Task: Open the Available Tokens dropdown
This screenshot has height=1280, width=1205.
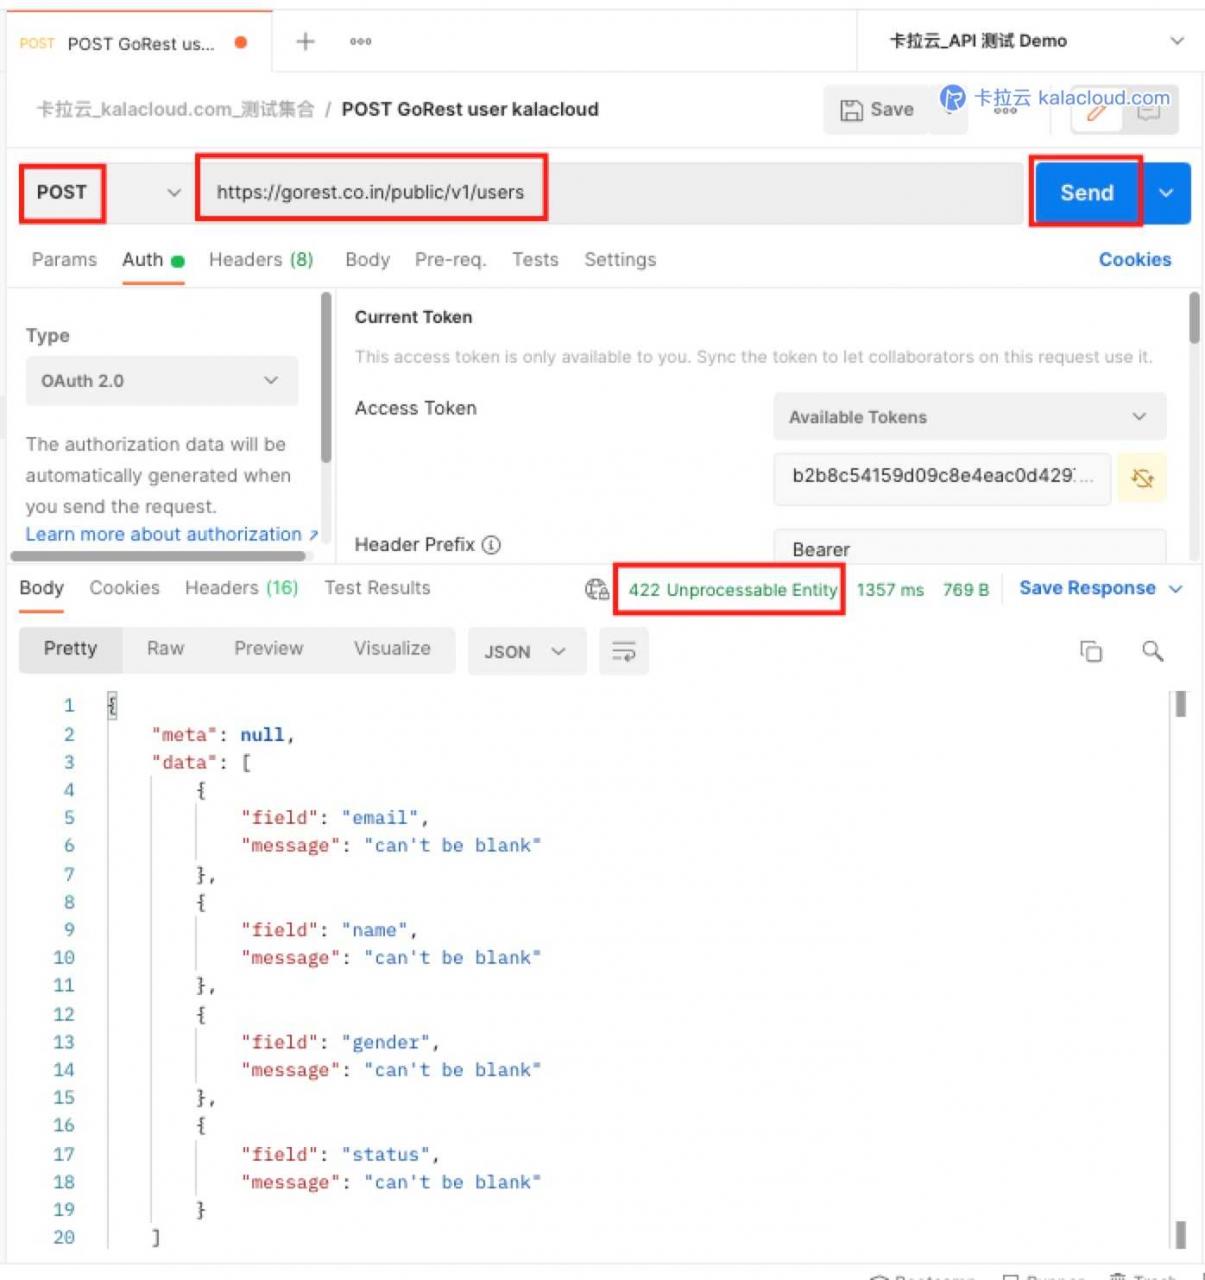Action: pyautogui.click(x=969, y=417)
